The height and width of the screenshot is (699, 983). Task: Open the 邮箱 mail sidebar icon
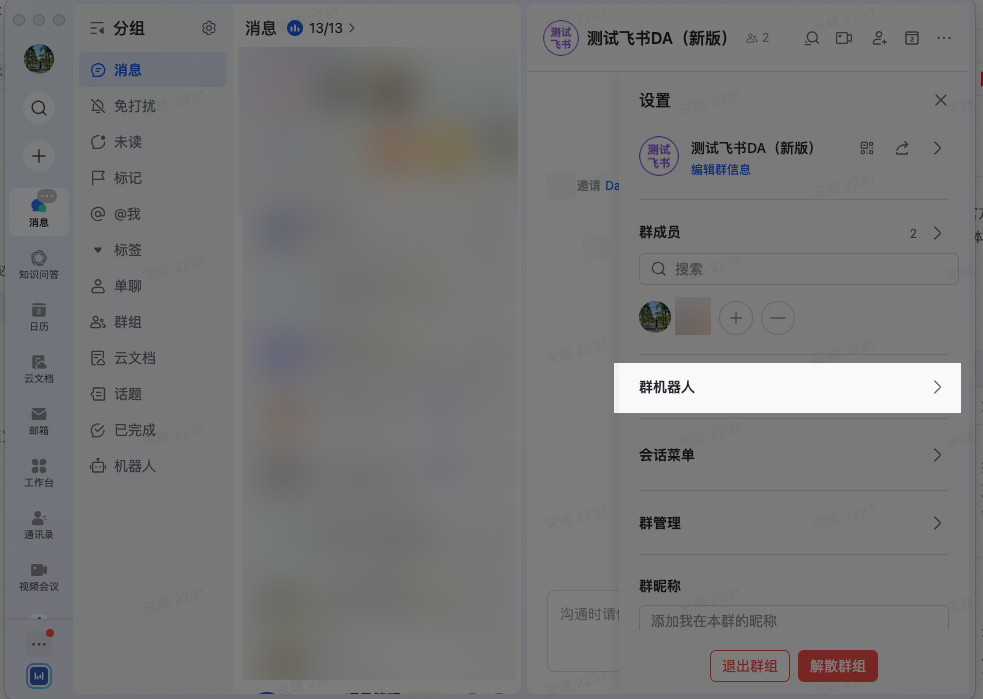39,421
